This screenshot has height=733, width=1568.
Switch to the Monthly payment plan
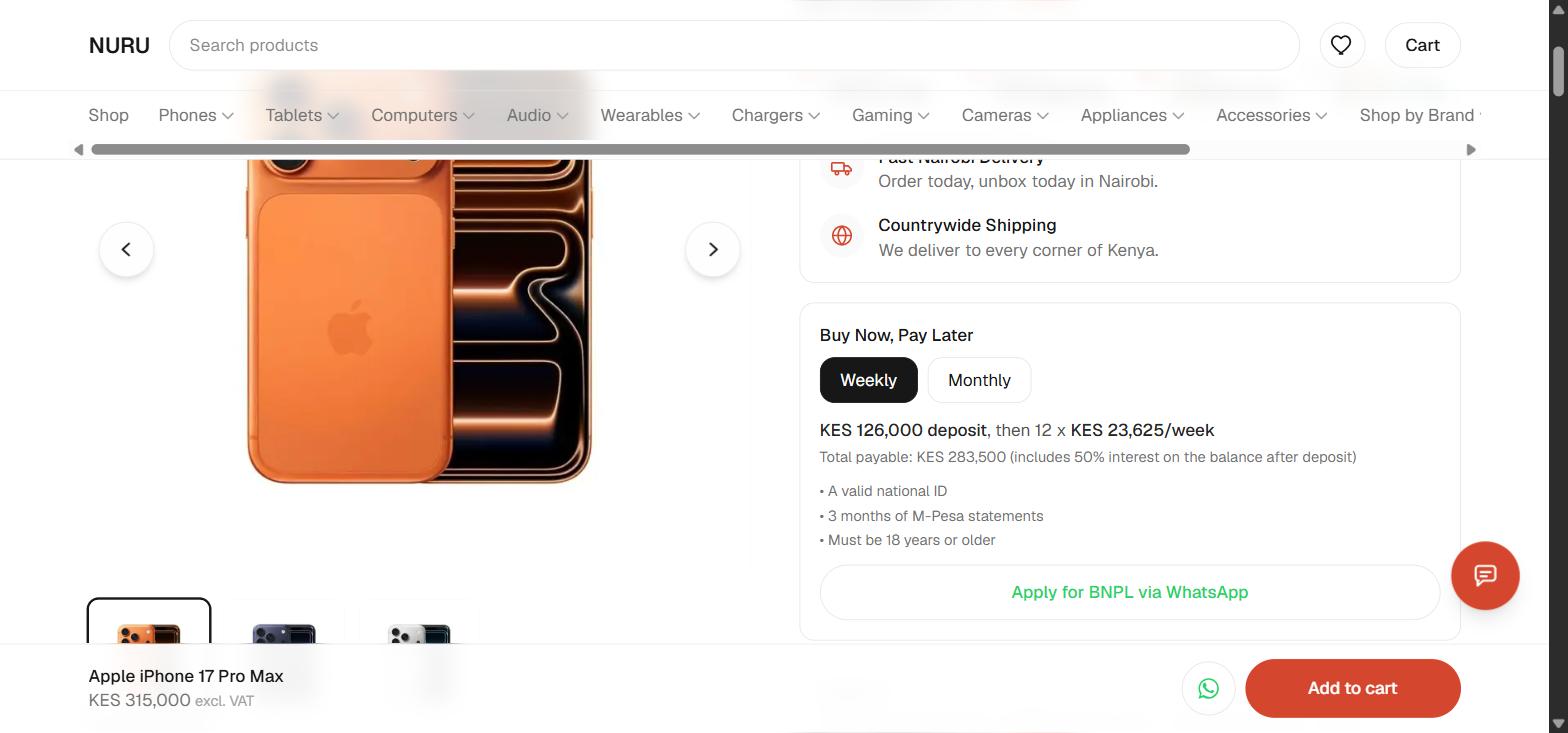click(x=979, y=380)
